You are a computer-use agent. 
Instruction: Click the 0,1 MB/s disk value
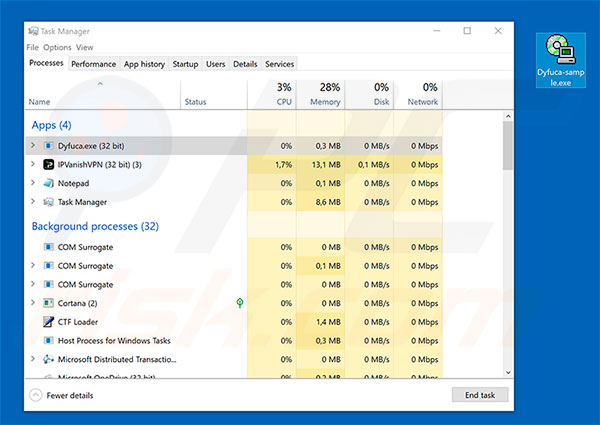pyautogui.click(x=373, y=165)
